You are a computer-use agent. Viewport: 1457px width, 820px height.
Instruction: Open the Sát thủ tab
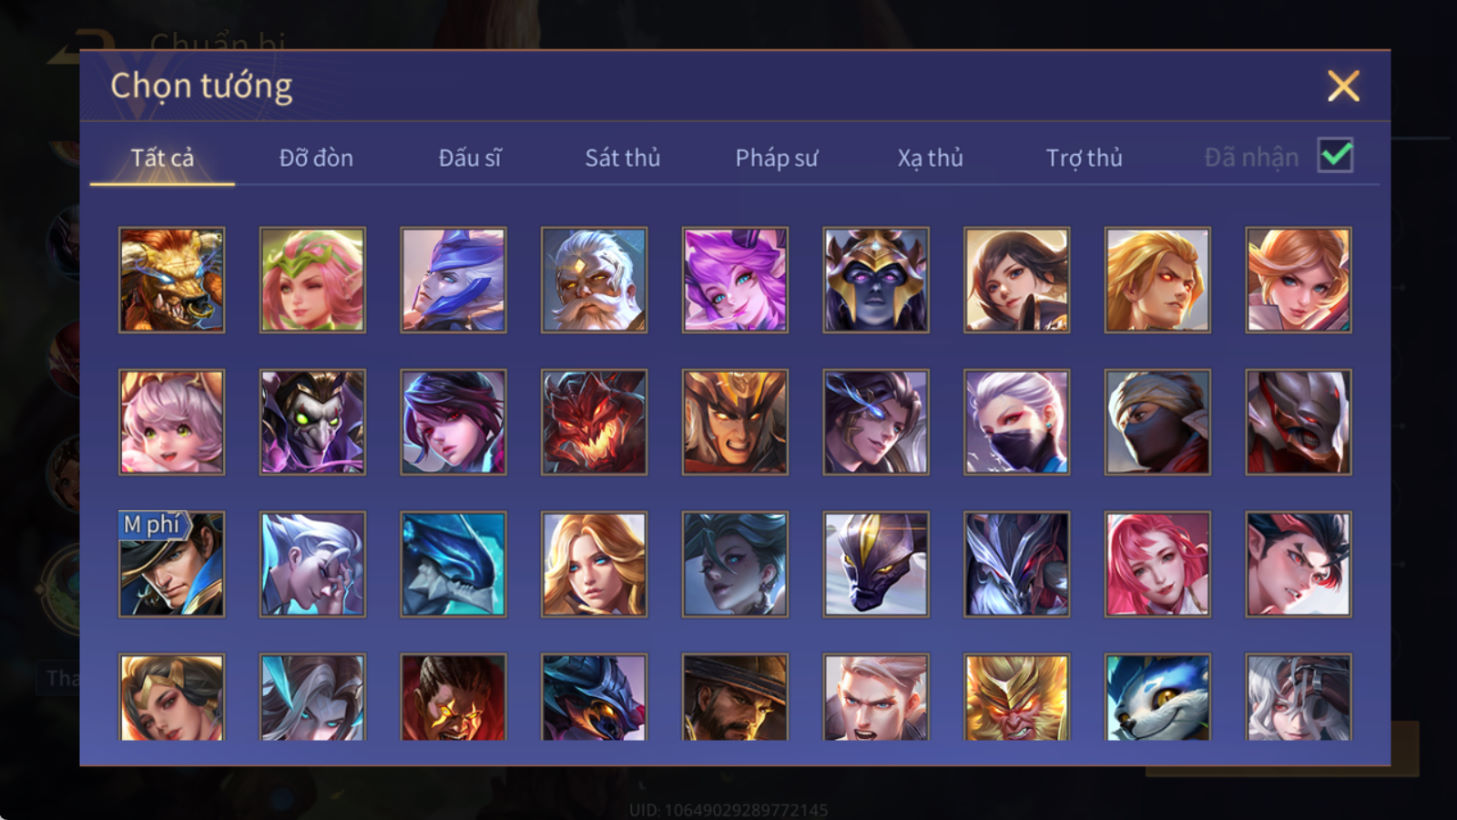[x=622, y=158]
